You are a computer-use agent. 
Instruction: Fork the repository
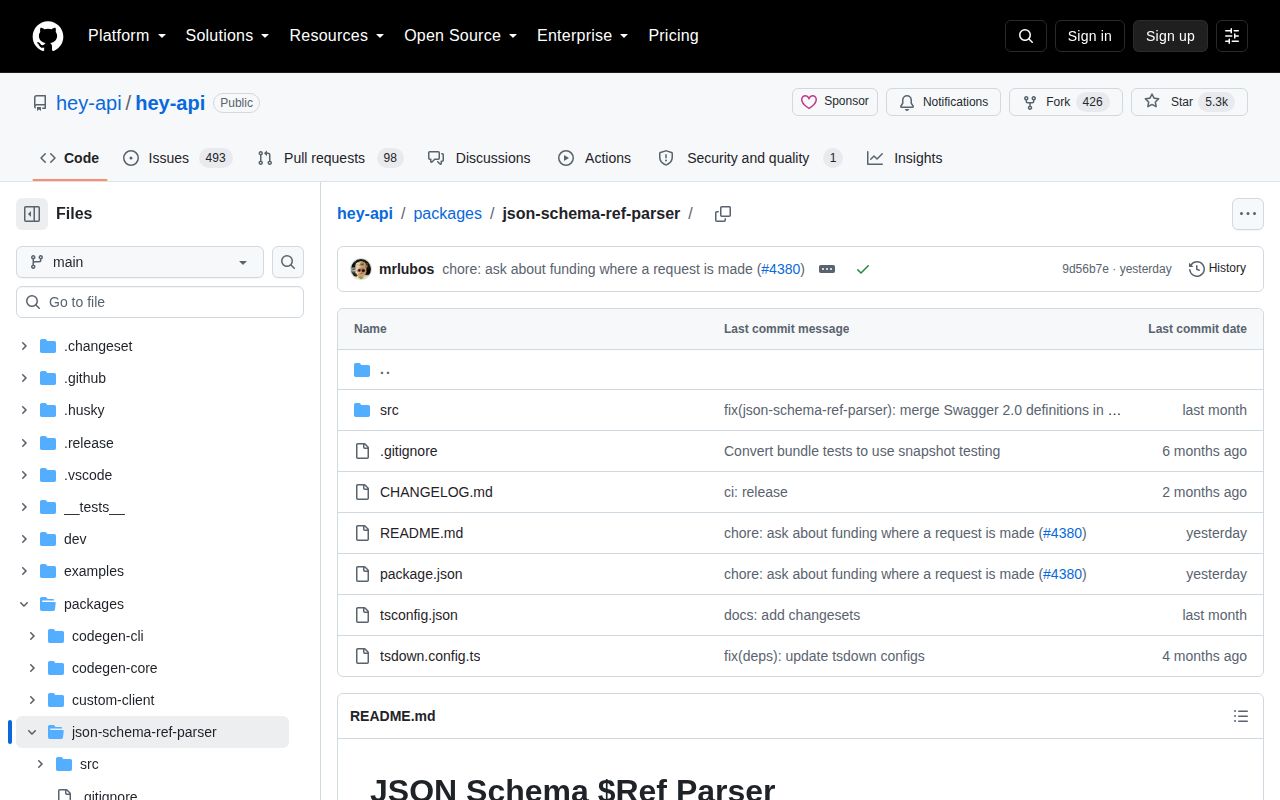click(1066, 102)
